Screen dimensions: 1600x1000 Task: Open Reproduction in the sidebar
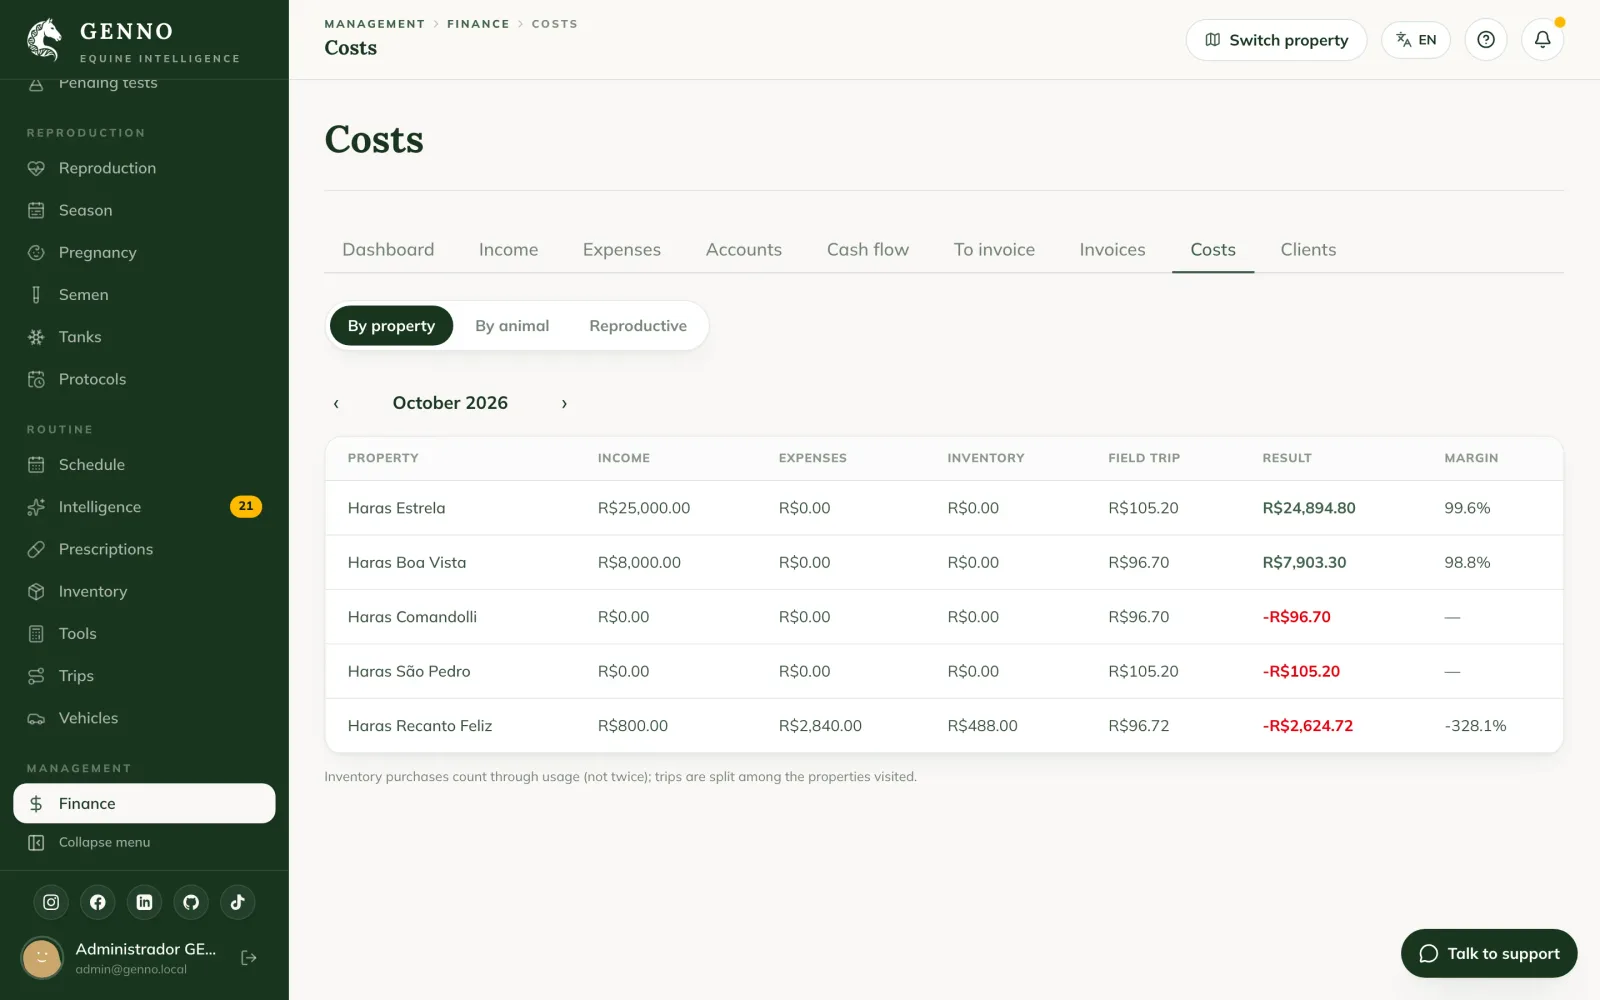(144, 168)
